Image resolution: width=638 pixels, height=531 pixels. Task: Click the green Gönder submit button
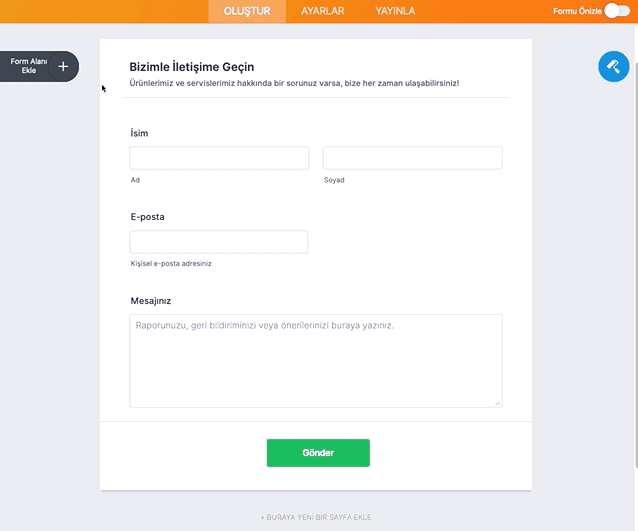pos(318,453)
